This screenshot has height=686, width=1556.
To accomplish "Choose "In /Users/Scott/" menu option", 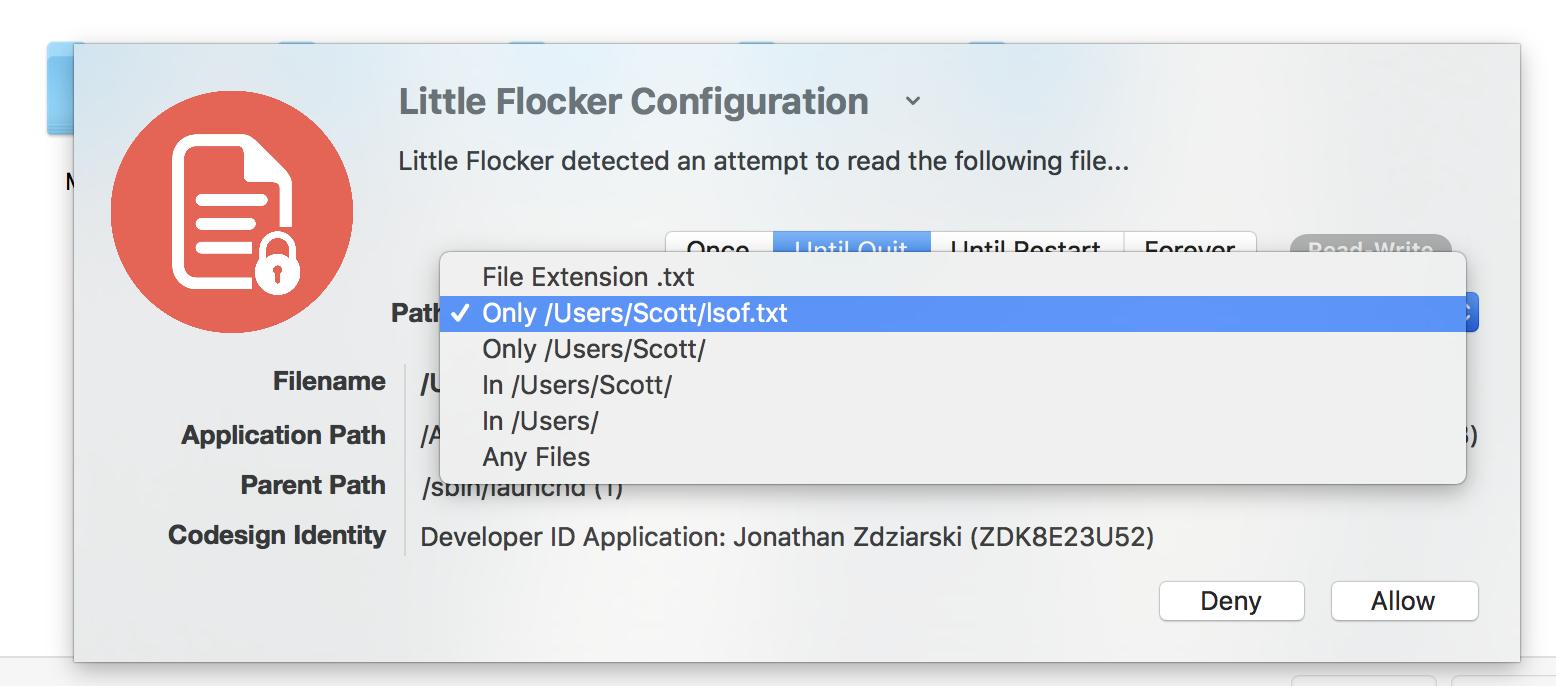I will tap(577, 385).
